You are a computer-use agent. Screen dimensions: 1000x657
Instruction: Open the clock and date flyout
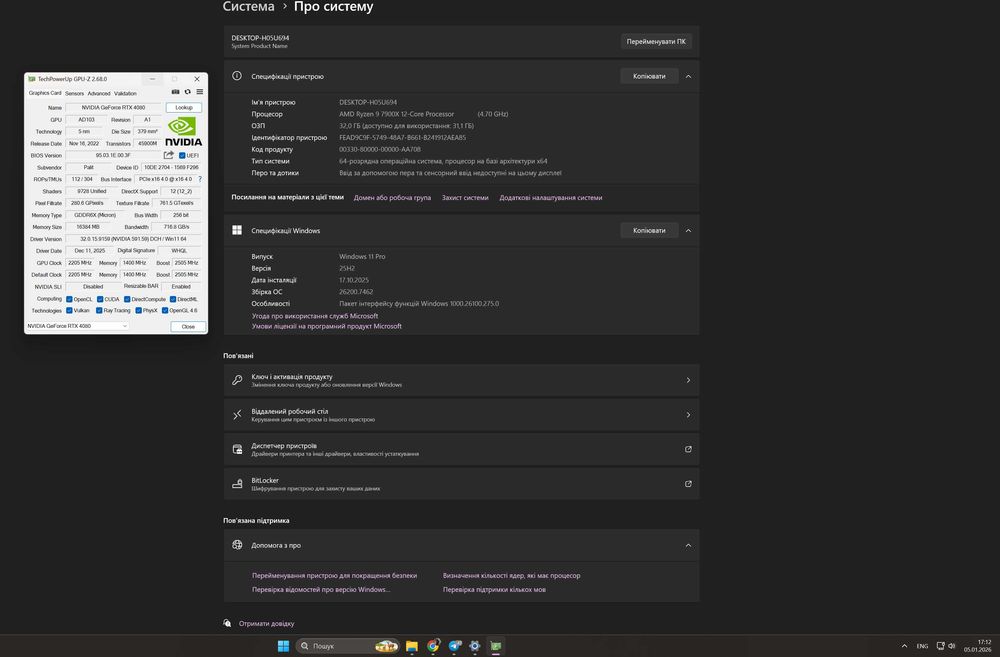tap(978, 646)
